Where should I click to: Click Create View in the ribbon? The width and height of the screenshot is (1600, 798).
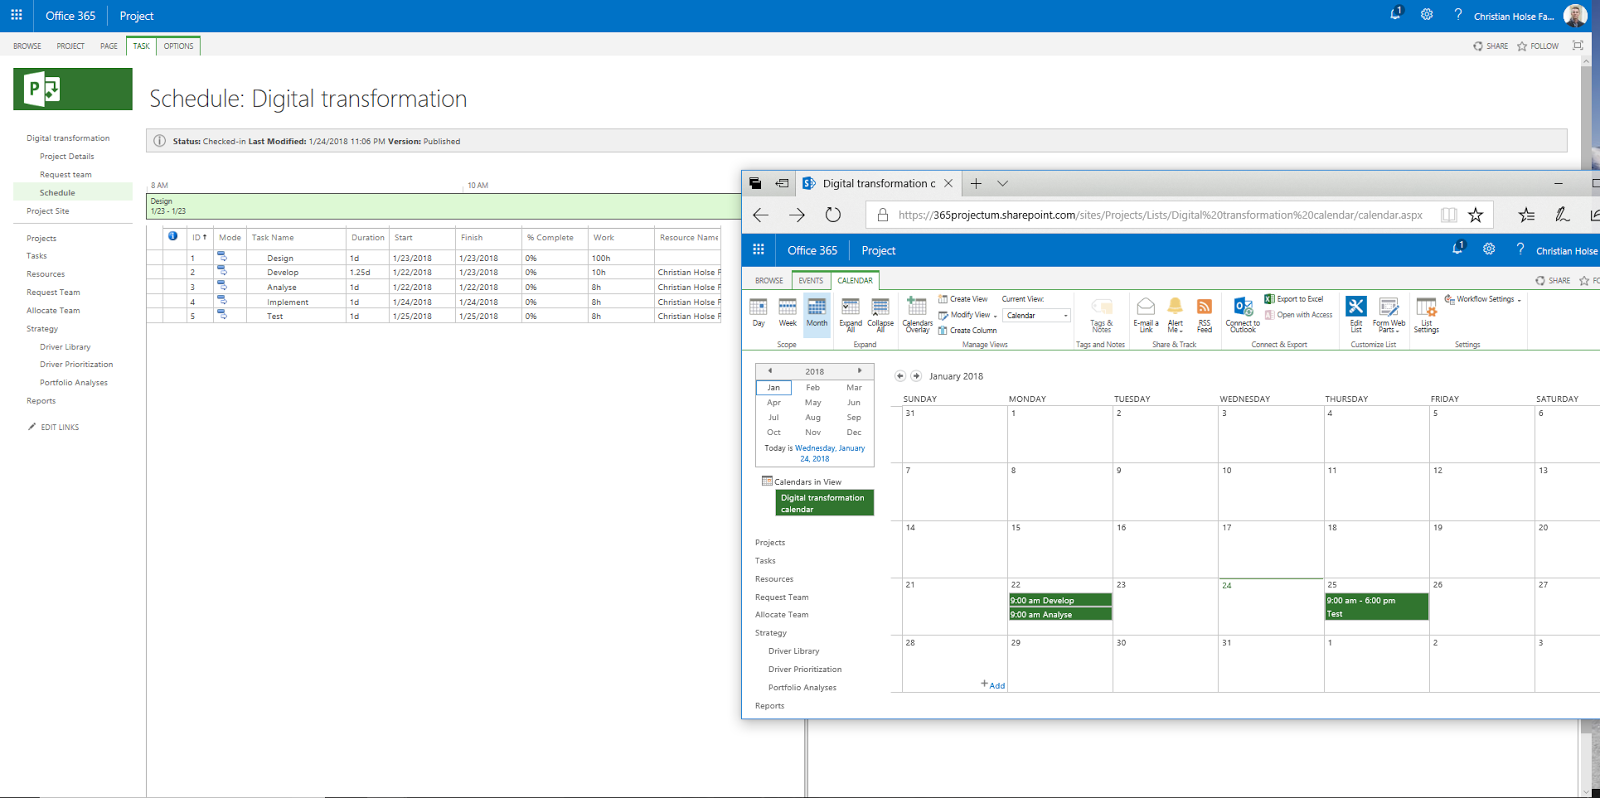[x=962, y=299]
